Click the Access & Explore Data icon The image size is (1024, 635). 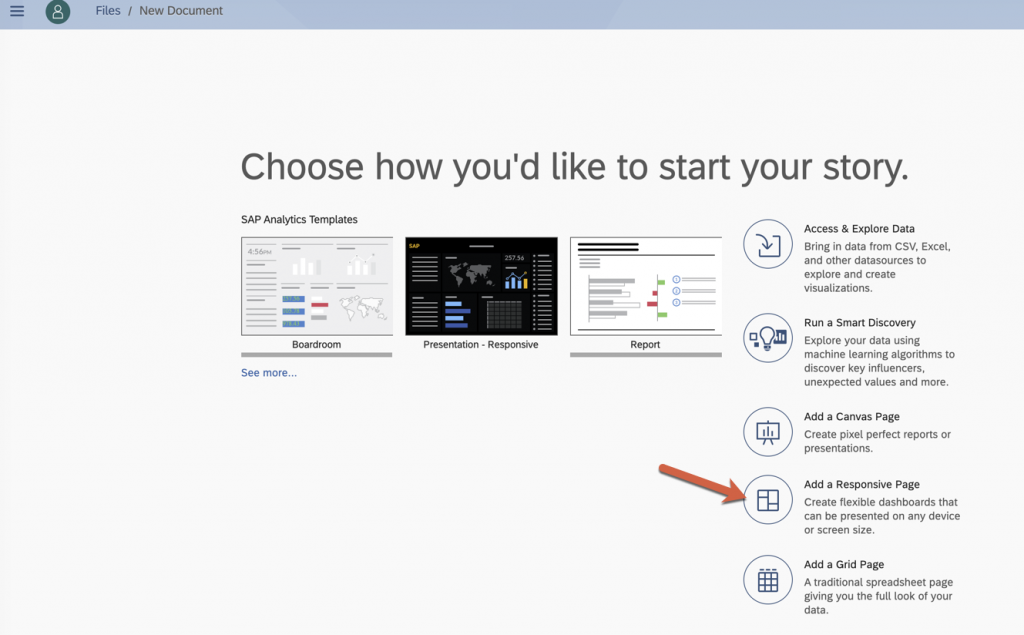(x=767, y=244)
